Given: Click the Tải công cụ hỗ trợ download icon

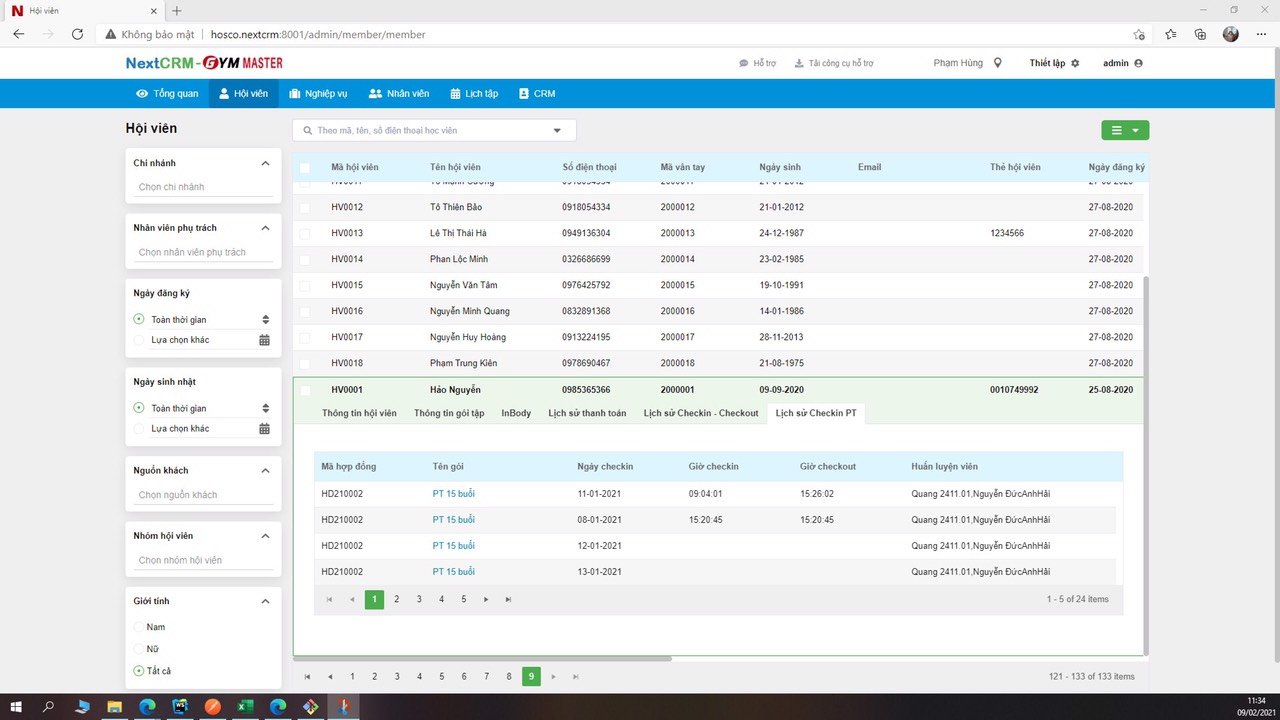Looking at the screenshot, I should 799,63.
